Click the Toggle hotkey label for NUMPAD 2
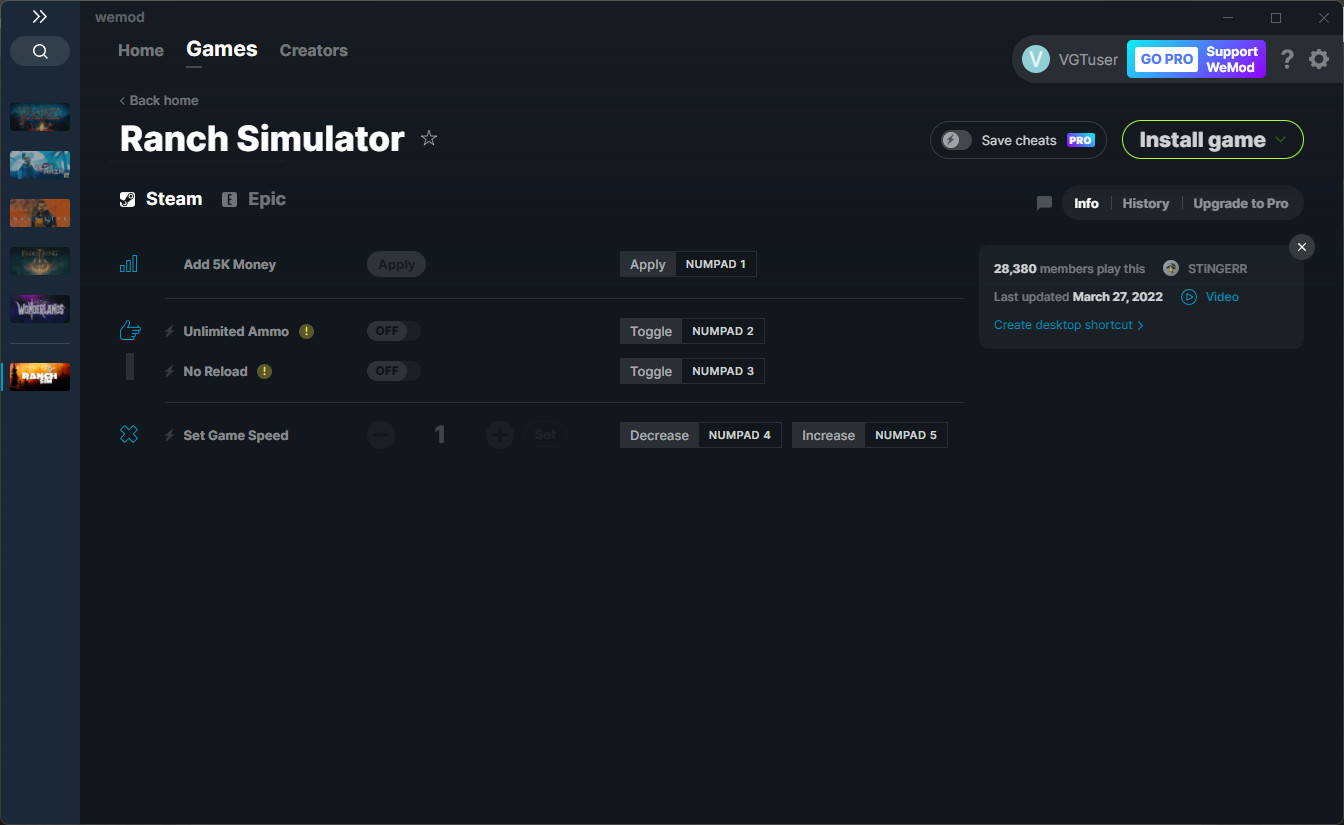Image resolution: width=1344 pixels, height=825 pixels. [x=651, y=331]
